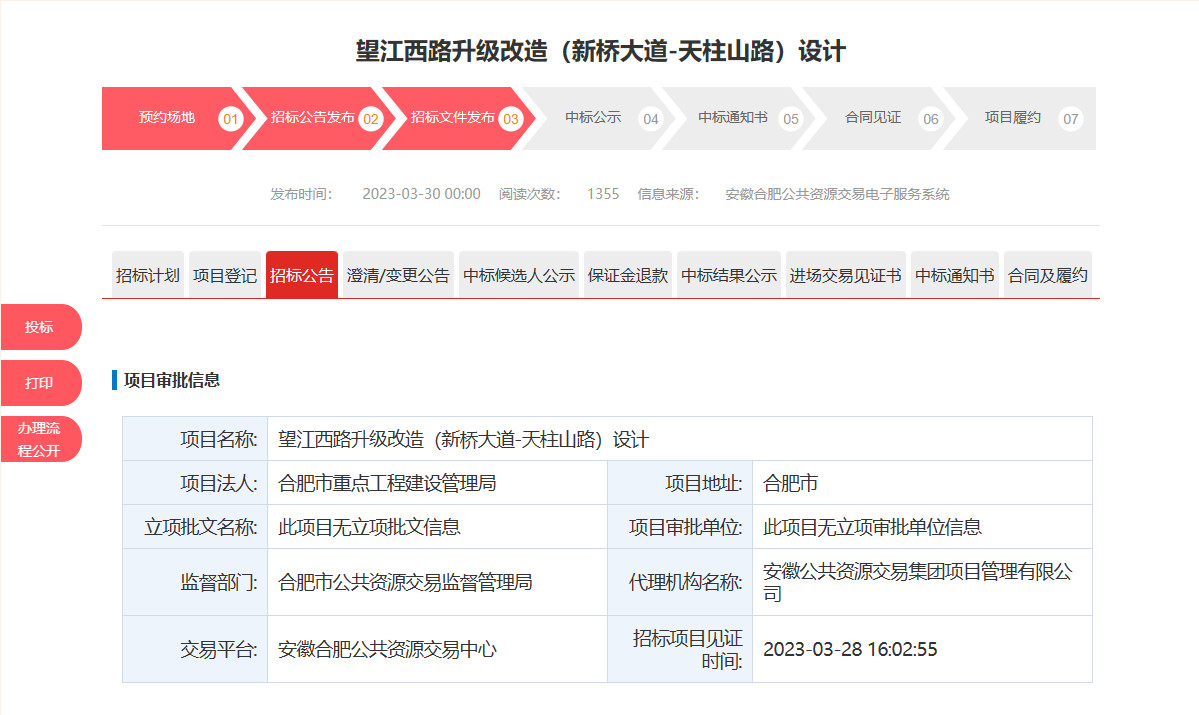Image resolution: width=1199 pixels, height=715 pixels.
Task: Click the 招标公告发布 step 02
Action: (x=318, y=119)
